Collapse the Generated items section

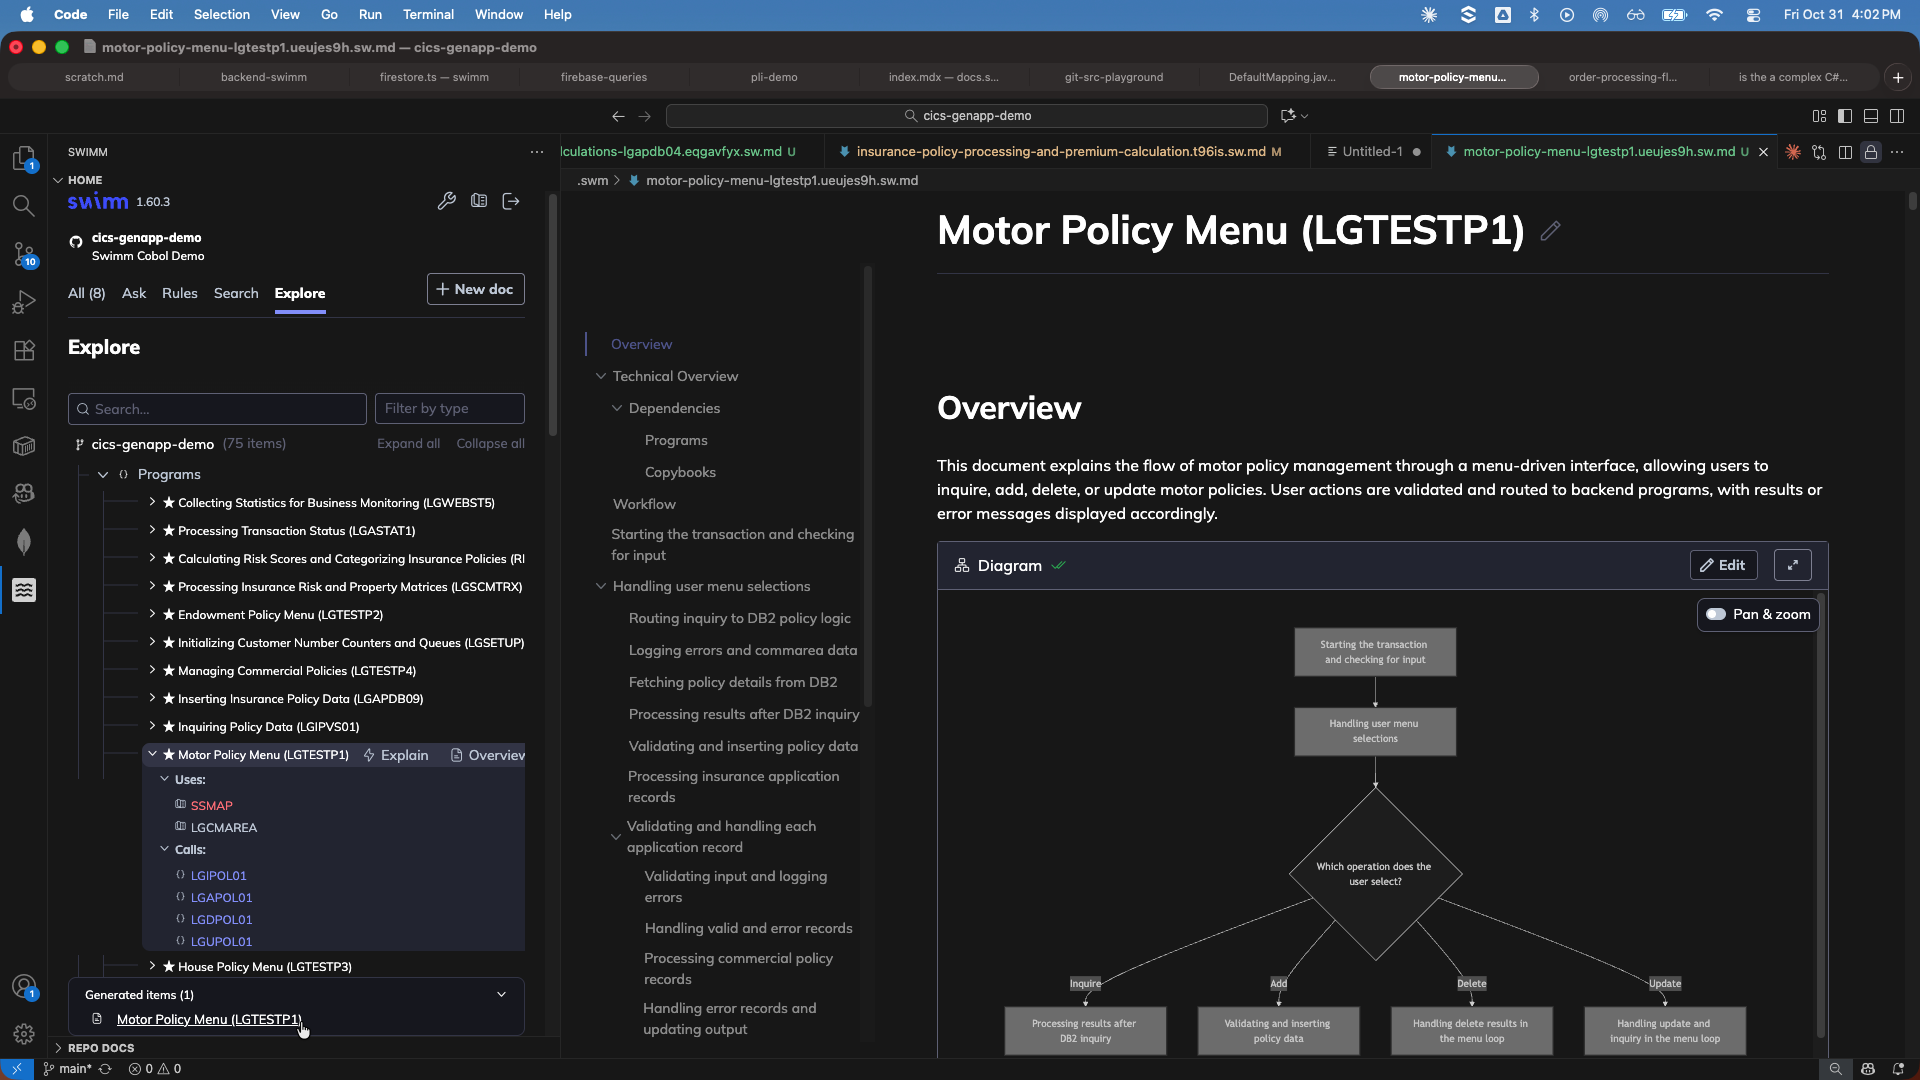pyautogui.click(x=501, y=994)
